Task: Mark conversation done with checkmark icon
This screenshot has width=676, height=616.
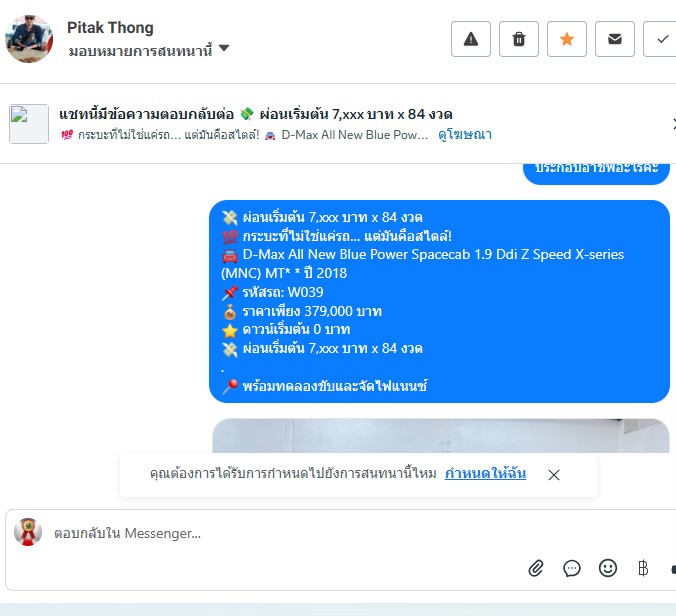Action: point(661,39)
